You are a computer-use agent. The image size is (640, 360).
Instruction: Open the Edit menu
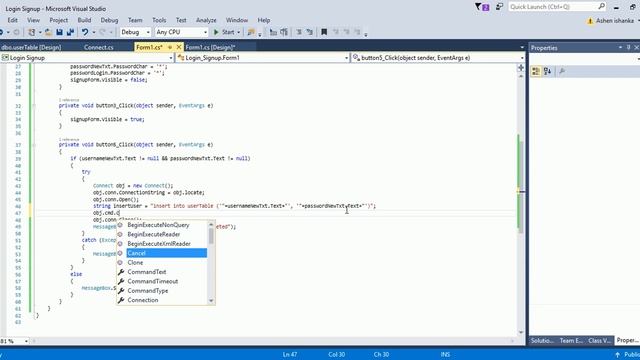(12, 20)
